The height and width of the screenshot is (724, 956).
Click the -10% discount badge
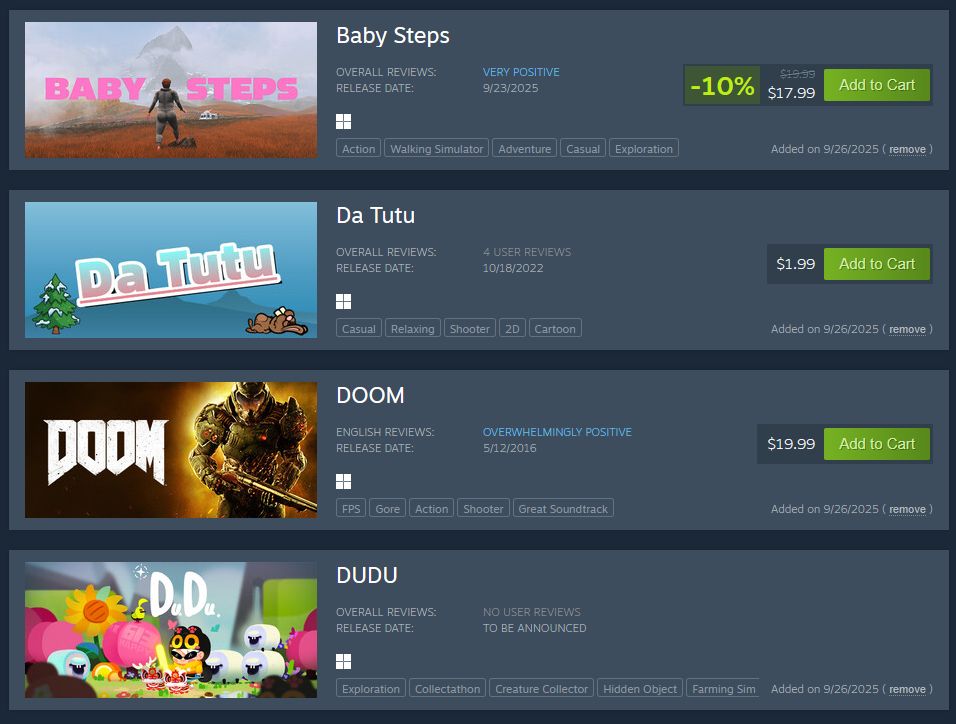click(x=722, y=85)
